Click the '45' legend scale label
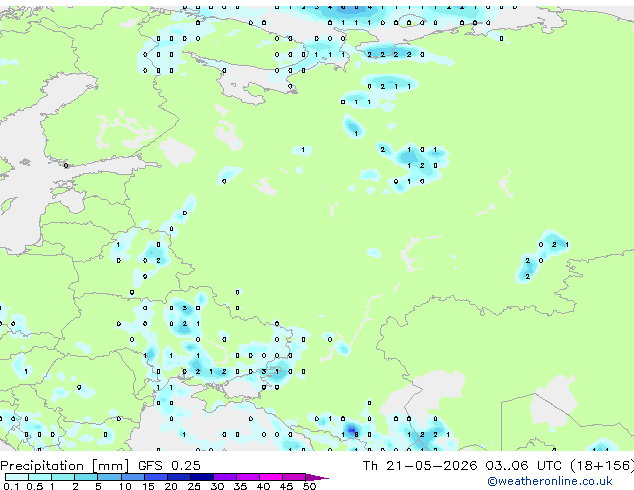This screenshot has width=634, height=490. click(x=286, y=486)
